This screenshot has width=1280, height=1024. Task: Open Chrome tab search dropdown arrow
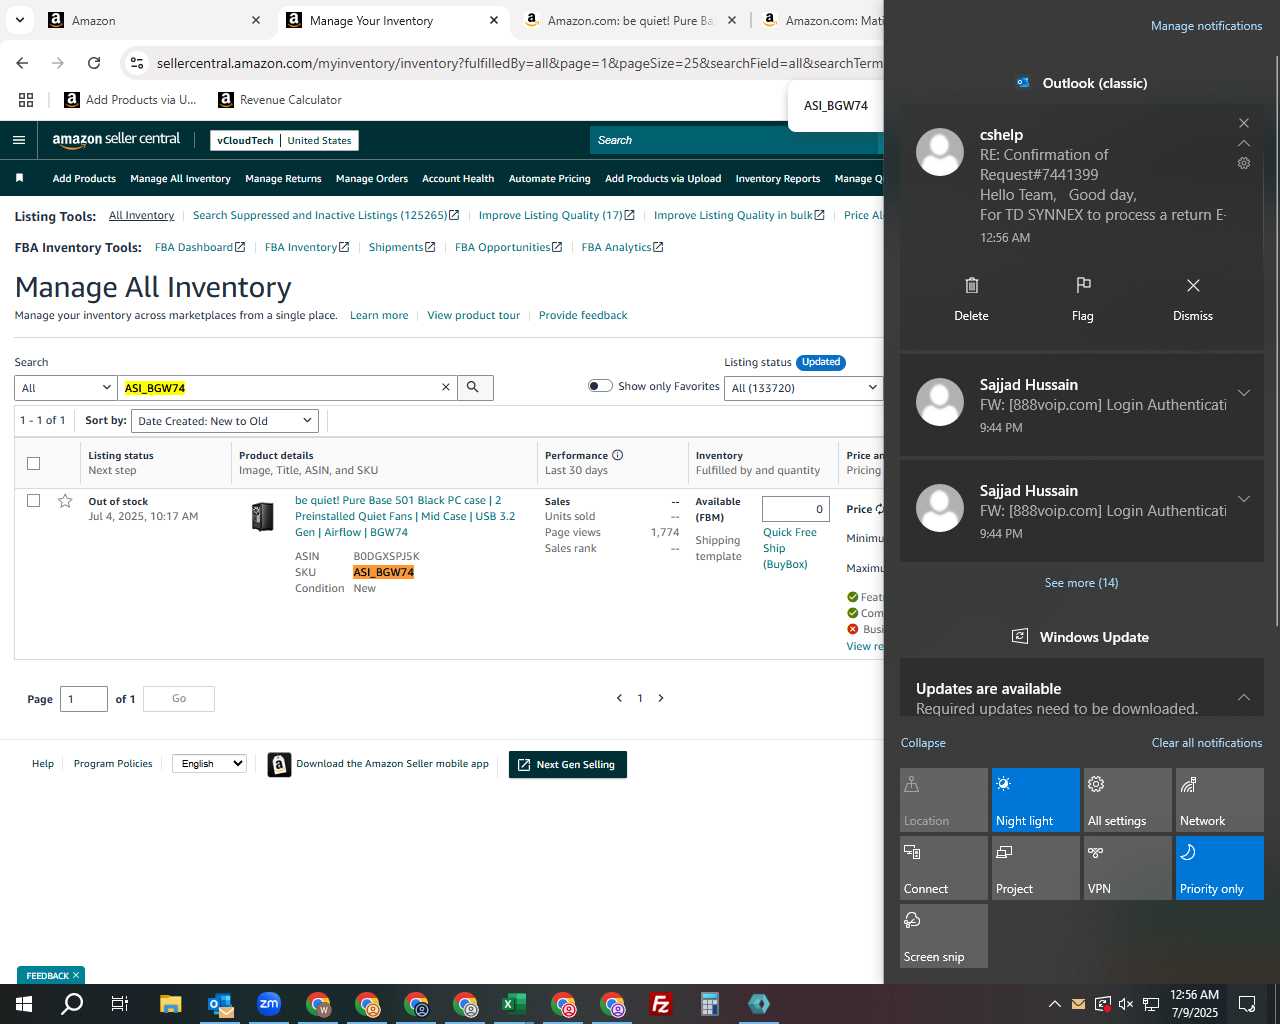tap(20, 20)
